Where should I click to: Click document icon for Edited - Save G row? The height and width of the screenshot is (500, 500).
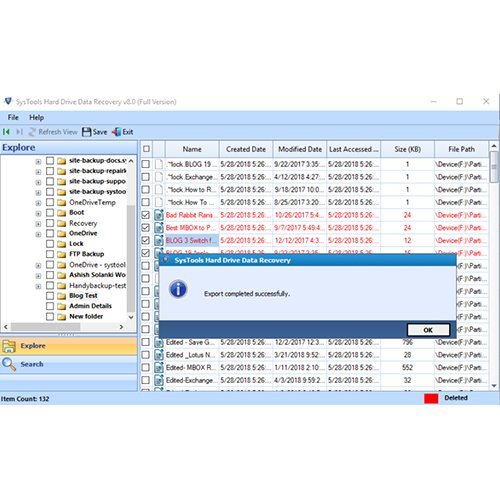click(x=159, y=342)
